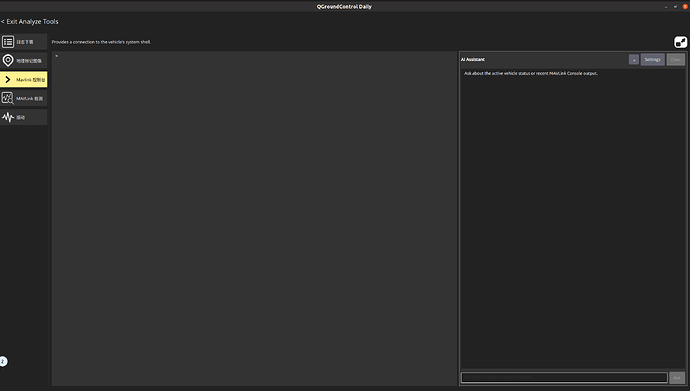The image size is (690, 391).
Task: Open the Vibration waveform icon
Action: [8, 117]
